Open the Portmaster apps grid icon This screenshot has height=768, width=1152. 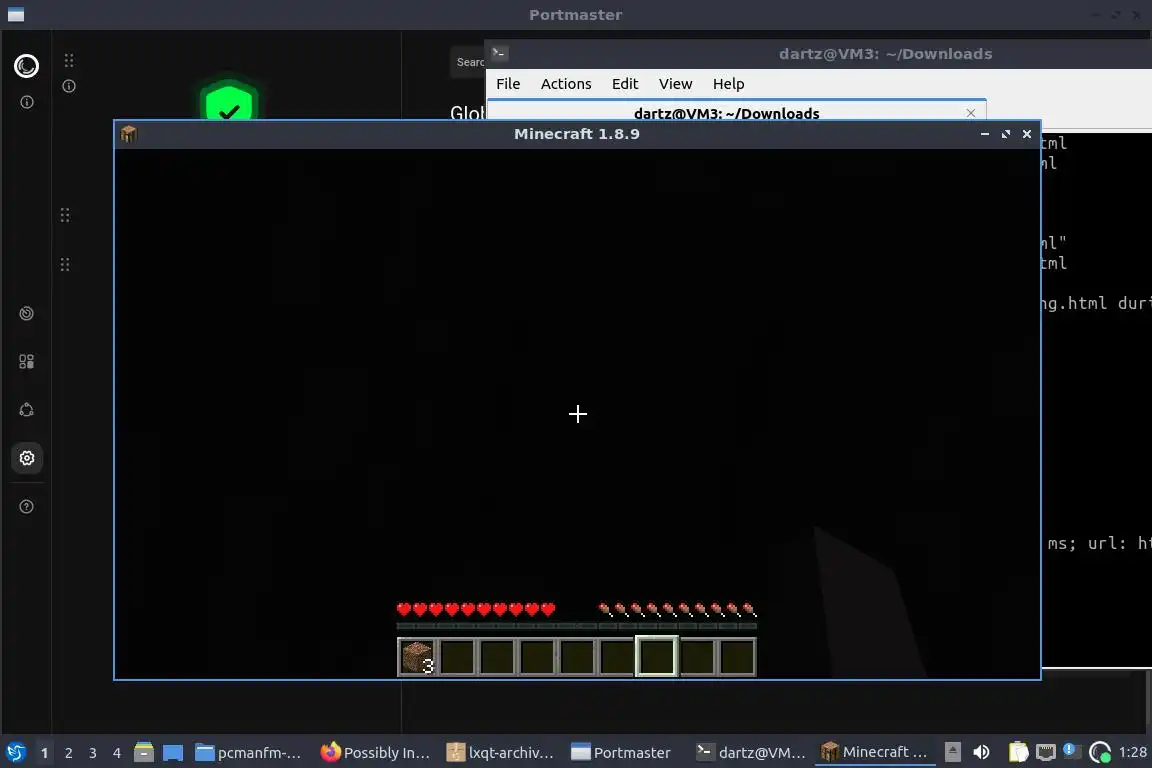tap(26, 362)
